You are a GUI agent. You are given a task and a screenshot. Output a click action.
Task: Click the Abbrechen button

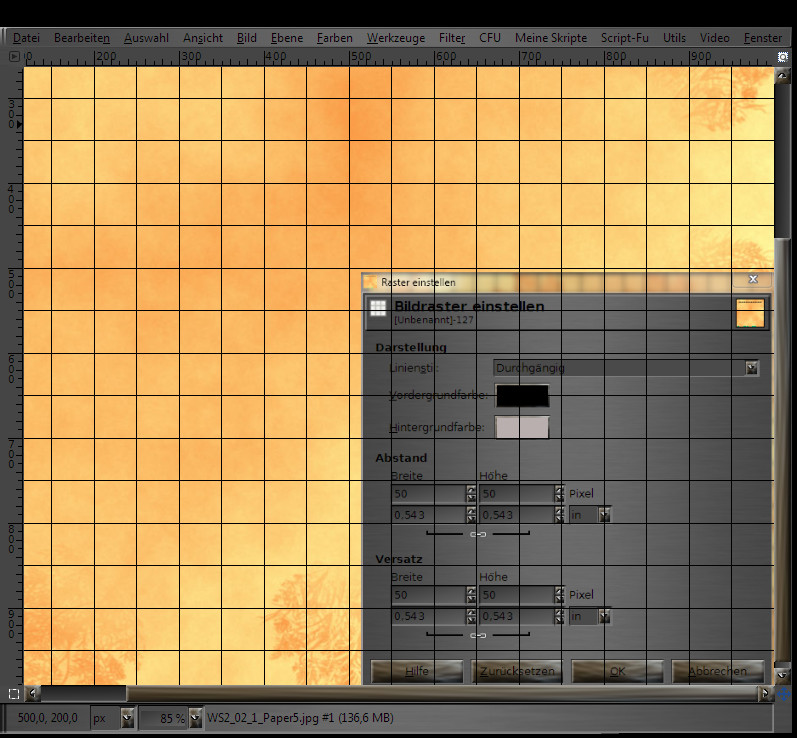[717, 671]
